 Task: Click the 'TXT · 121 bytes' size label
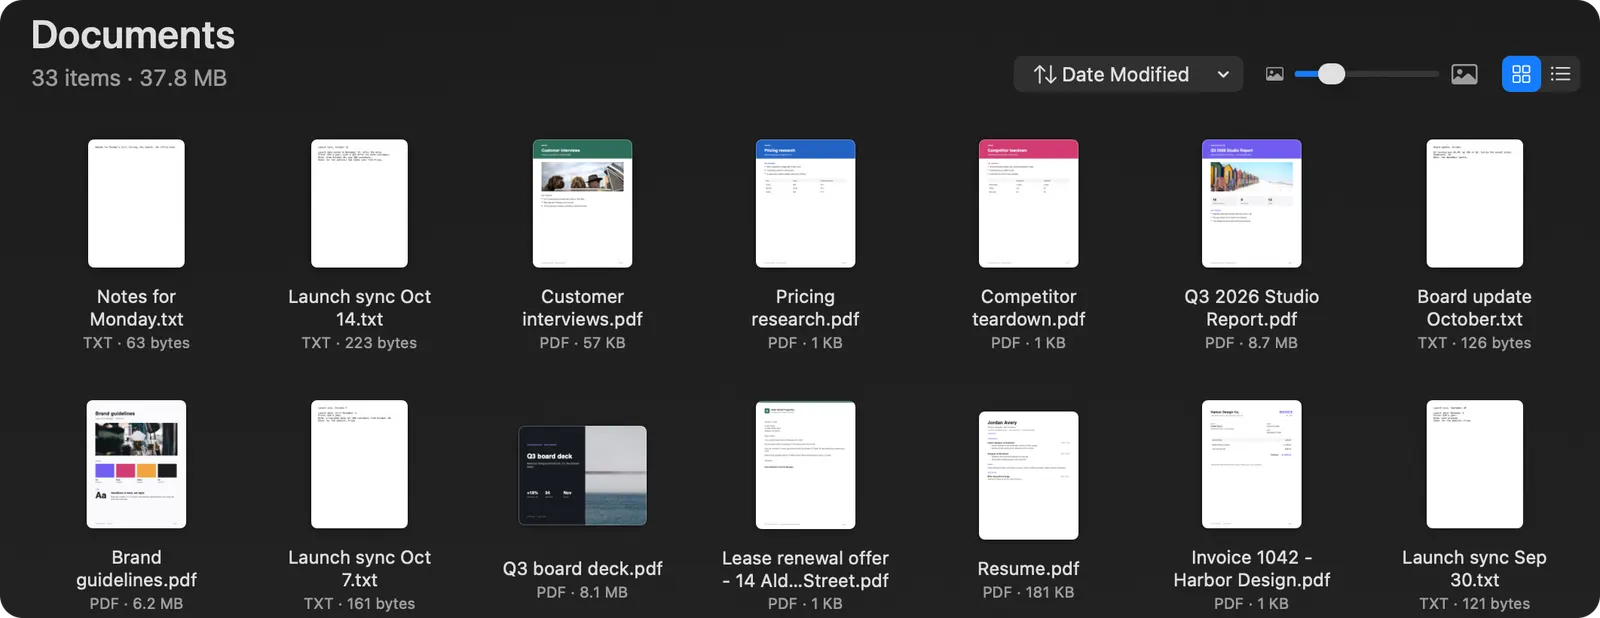point(1474,604)
